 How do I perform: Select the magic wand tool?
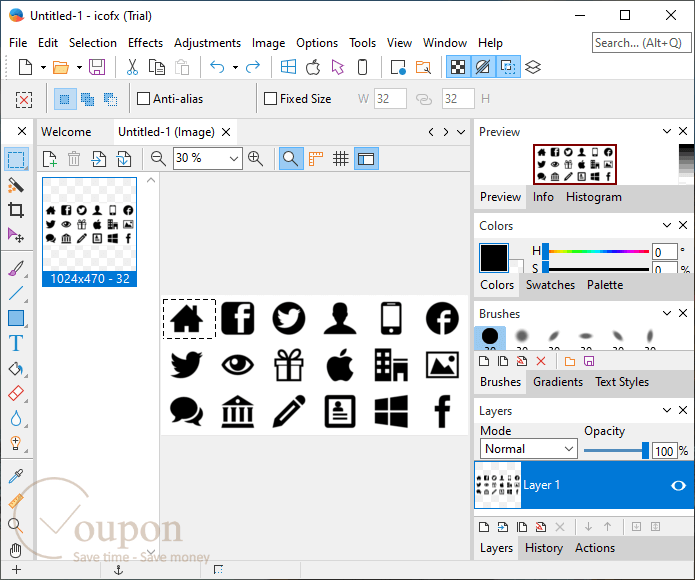pos(16,185)
